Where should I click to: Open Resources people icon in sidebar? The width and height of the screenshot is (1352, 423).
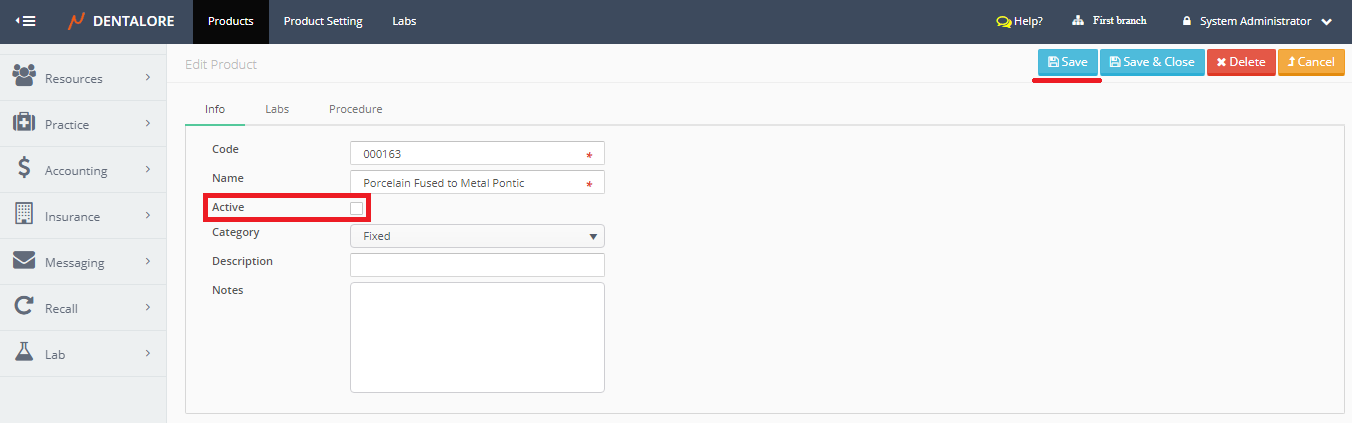[24, 76]
